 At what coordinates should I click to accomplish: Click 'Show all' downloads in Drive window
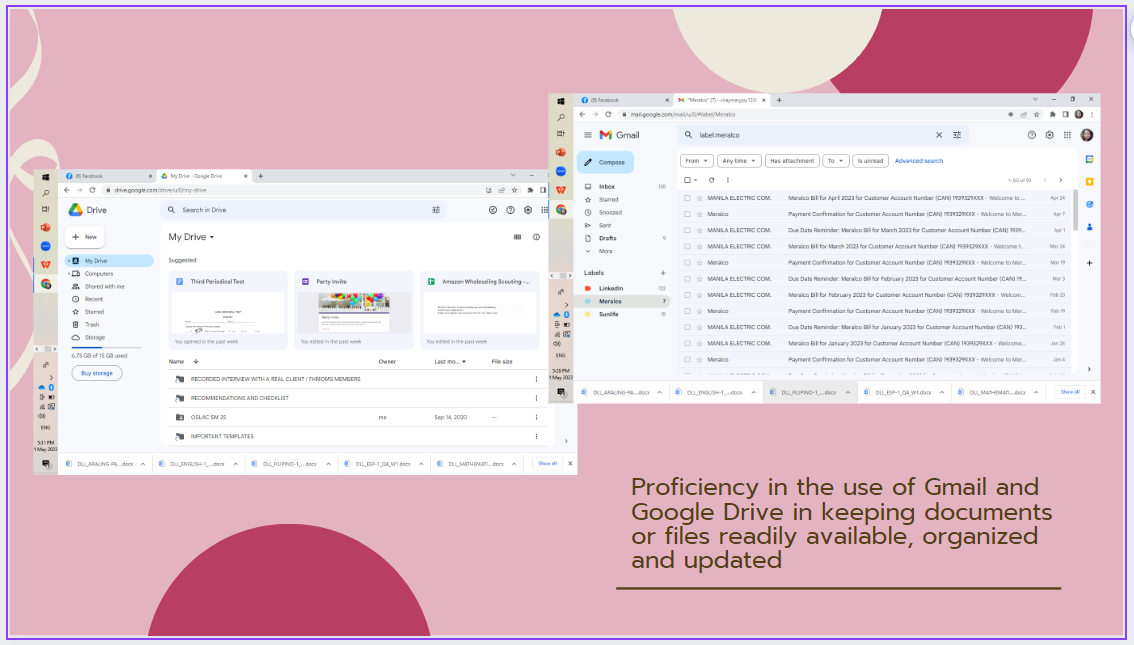coord(547,464)
